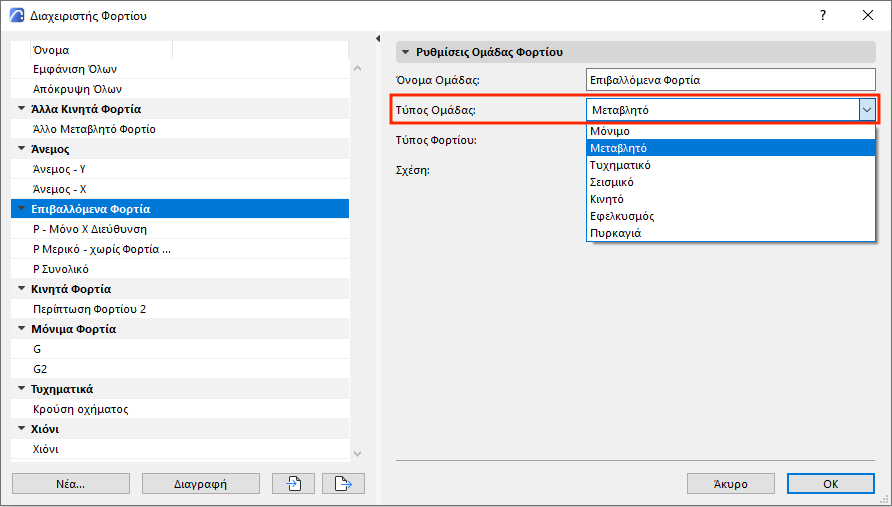The width and height of the screenshot is (892, 507).
Task: Click the left-pointing panel collapse arrow
Action: click(378, 39)
